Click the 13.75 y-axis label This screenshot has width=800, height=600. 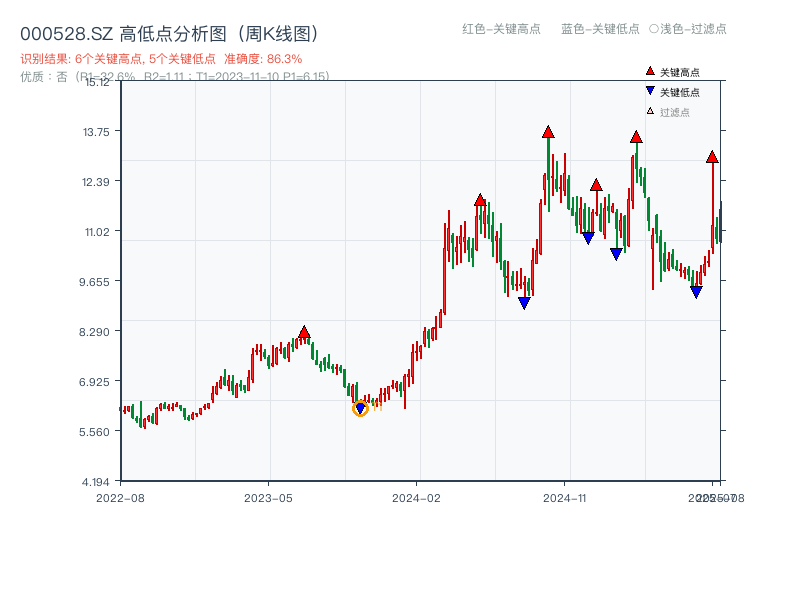tap(96, 132)
